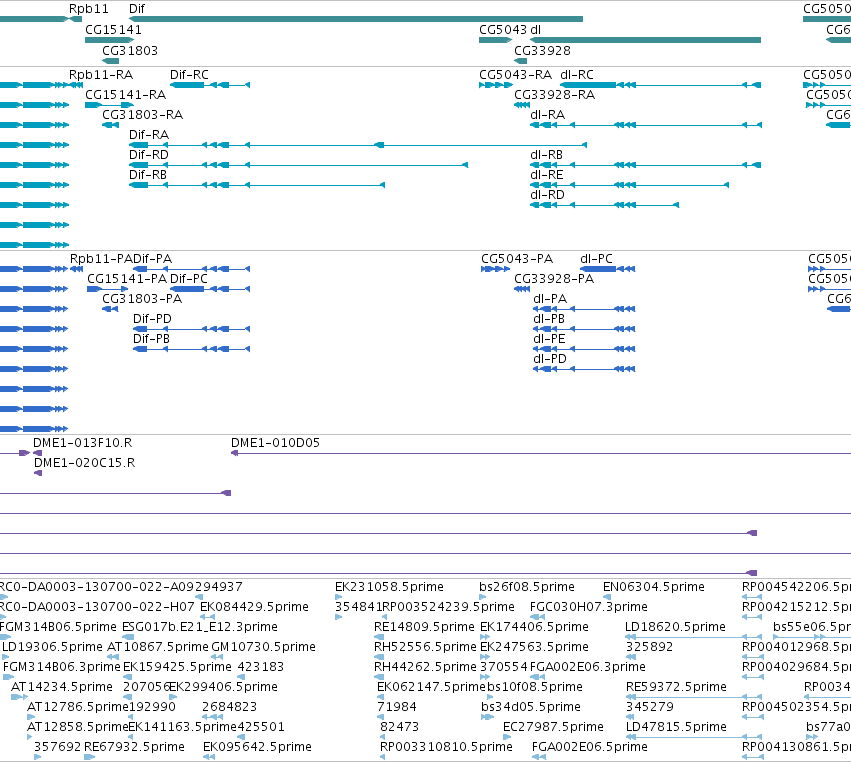This screenshot has height=762, width=851.
Task: Click the dl-PC coding sequence
Action: click(x=607, y=269)
